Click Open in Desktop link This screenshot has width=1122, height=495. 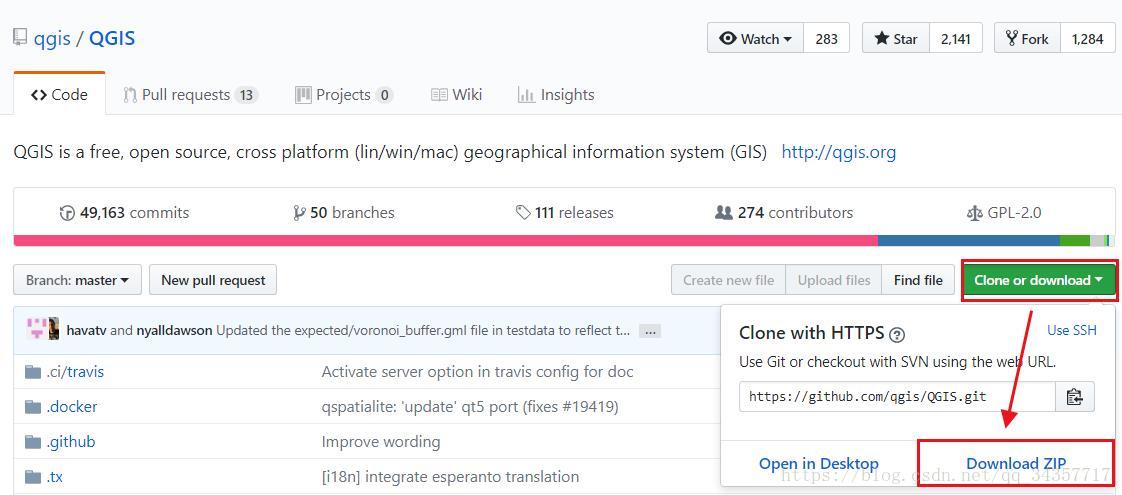[819, 464]
